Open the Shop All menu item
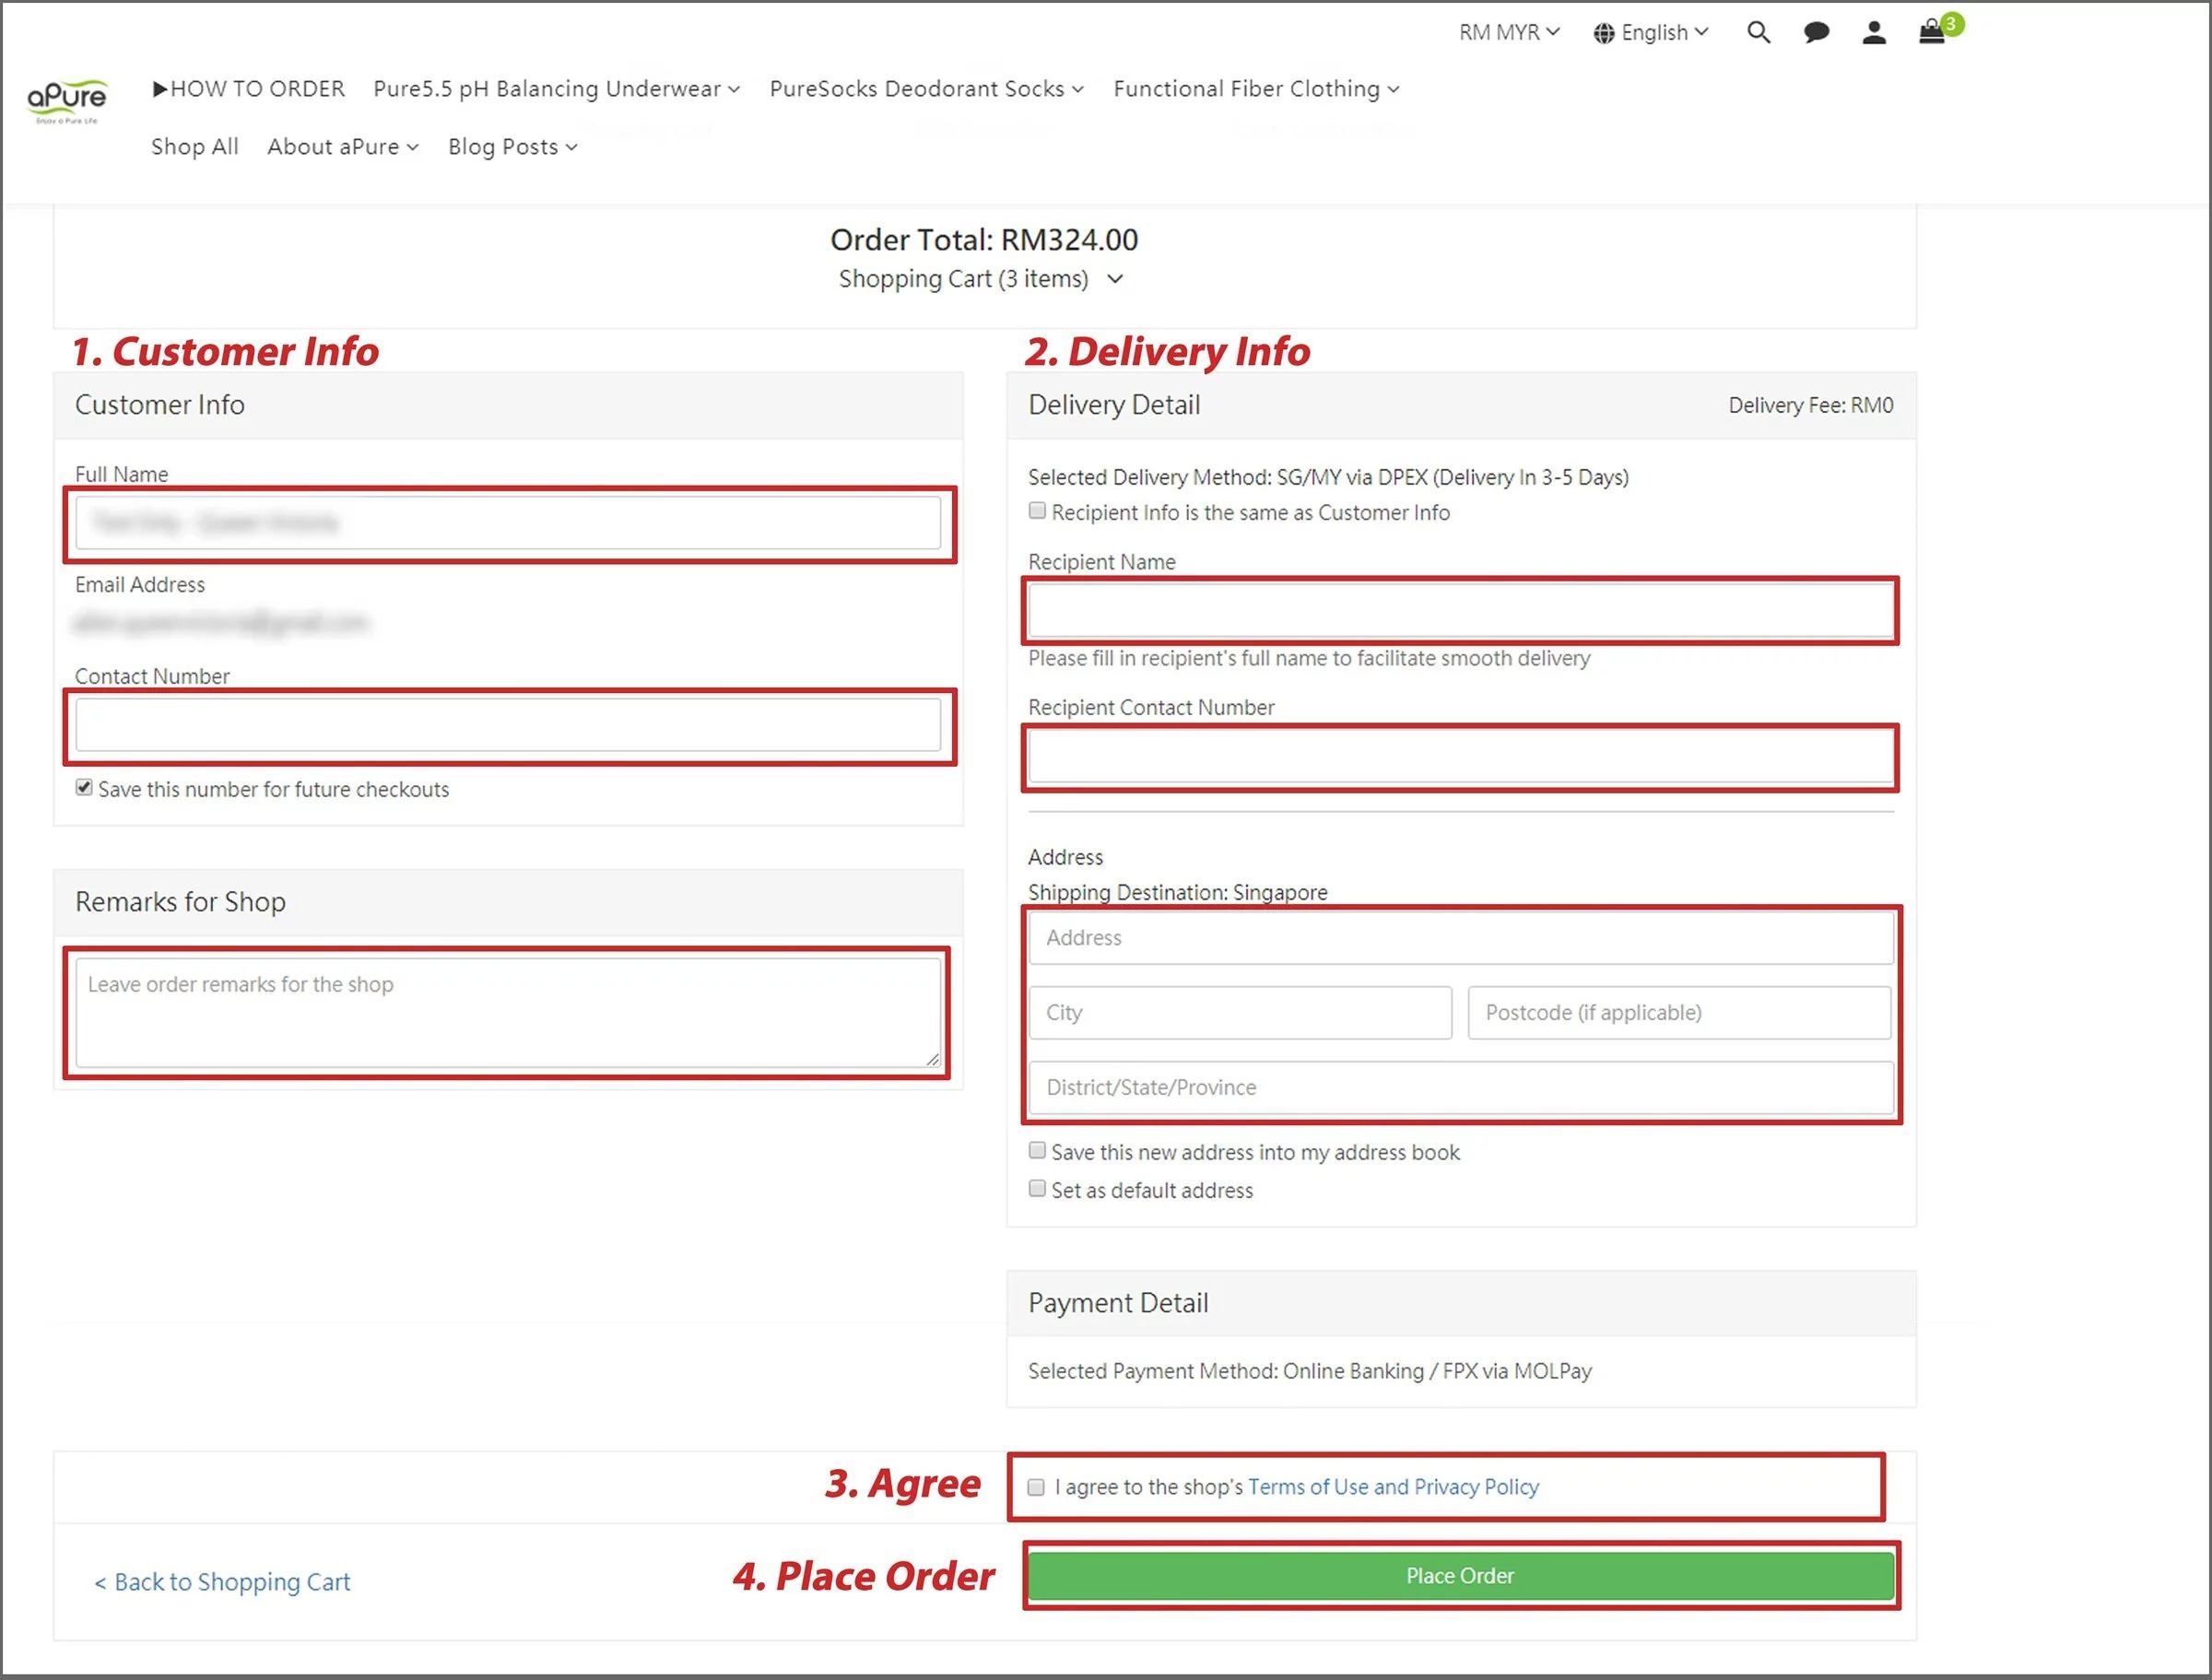2212x1680 pixels. (x=194, y=147)
